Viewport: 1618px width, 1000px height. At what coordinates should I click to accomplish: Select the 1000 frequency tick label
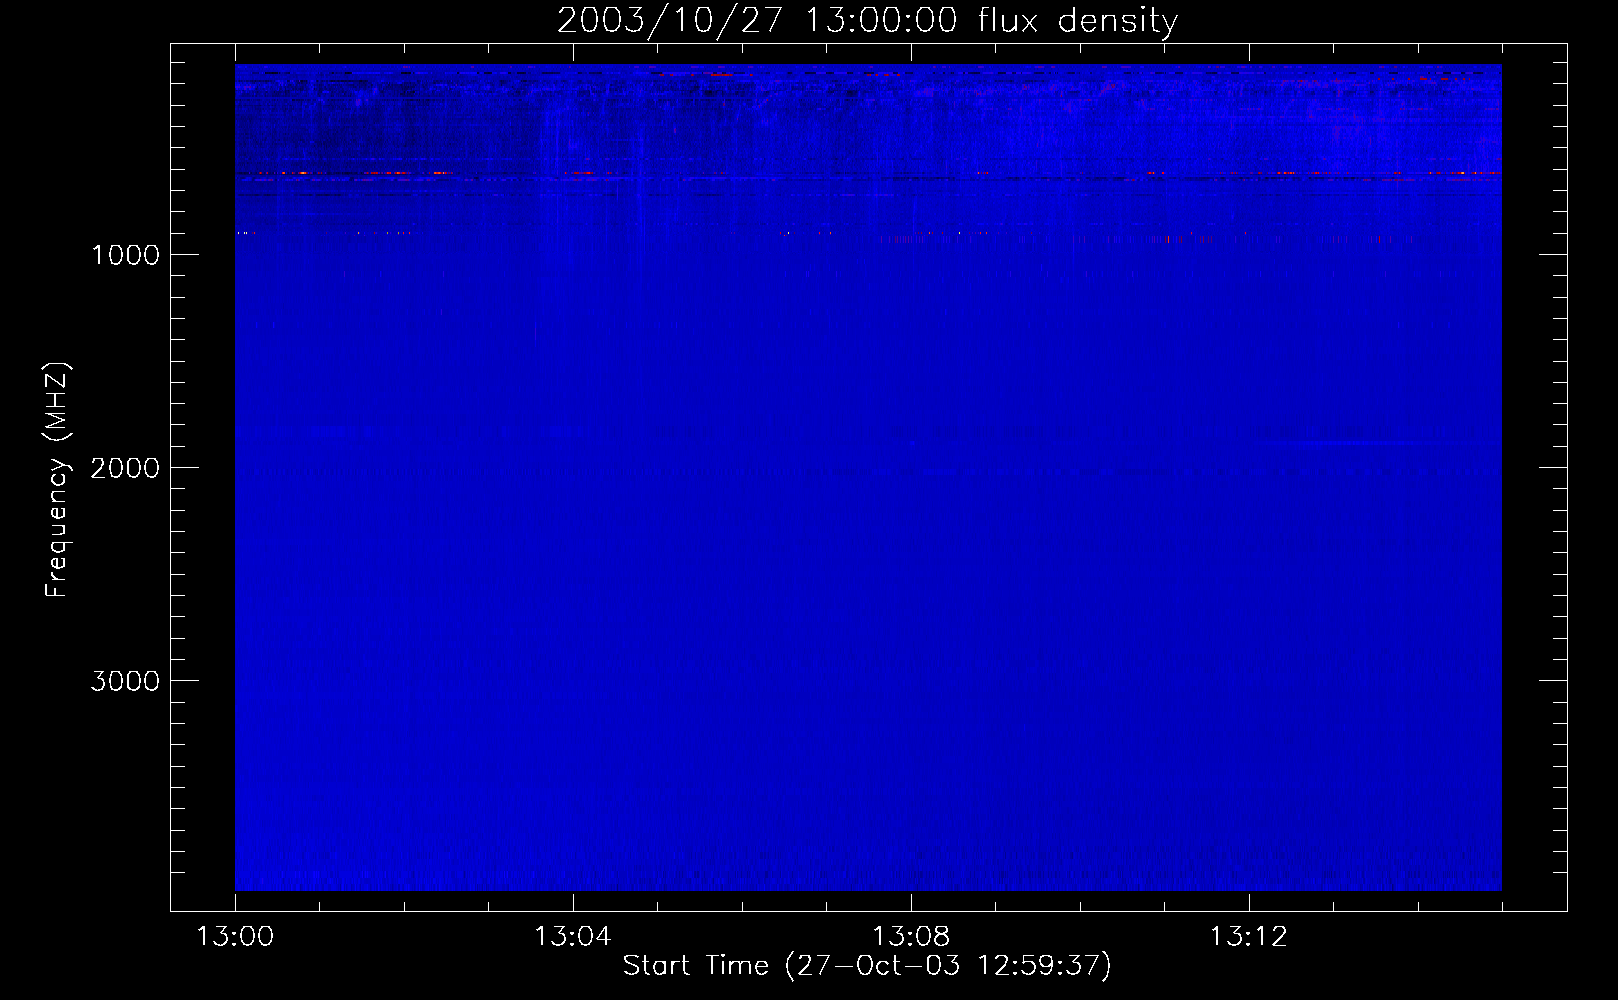(x=125, y=255)
